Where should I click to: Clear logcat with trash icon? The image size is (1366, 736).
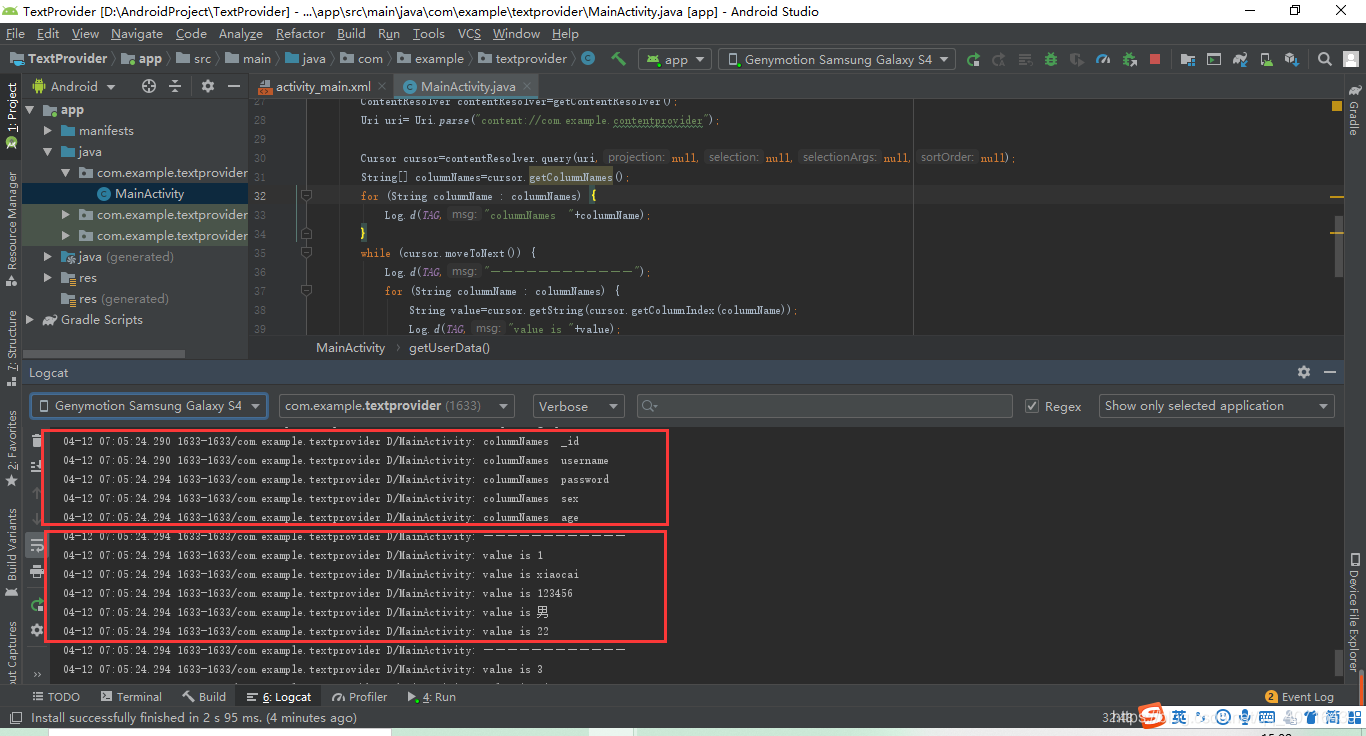tap(37, 441)
